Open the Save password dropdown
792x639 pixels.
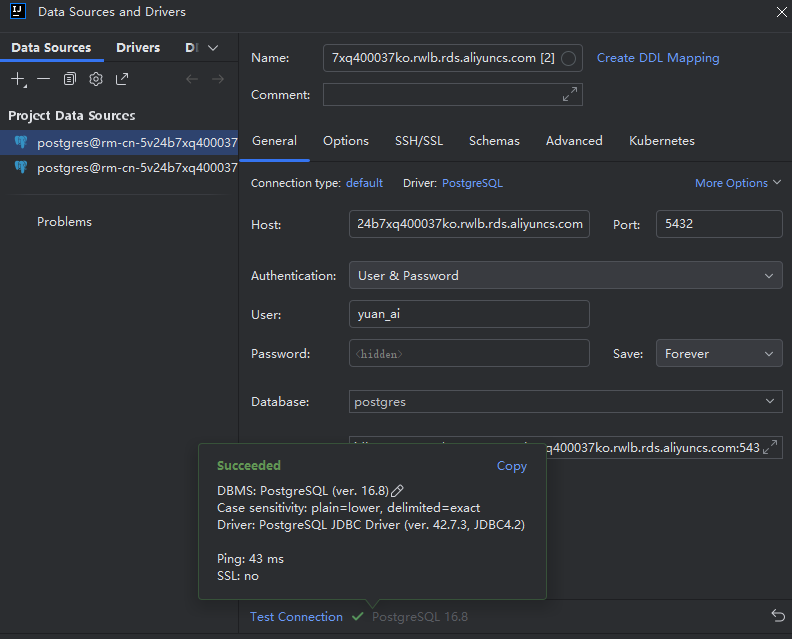point(719,353)
